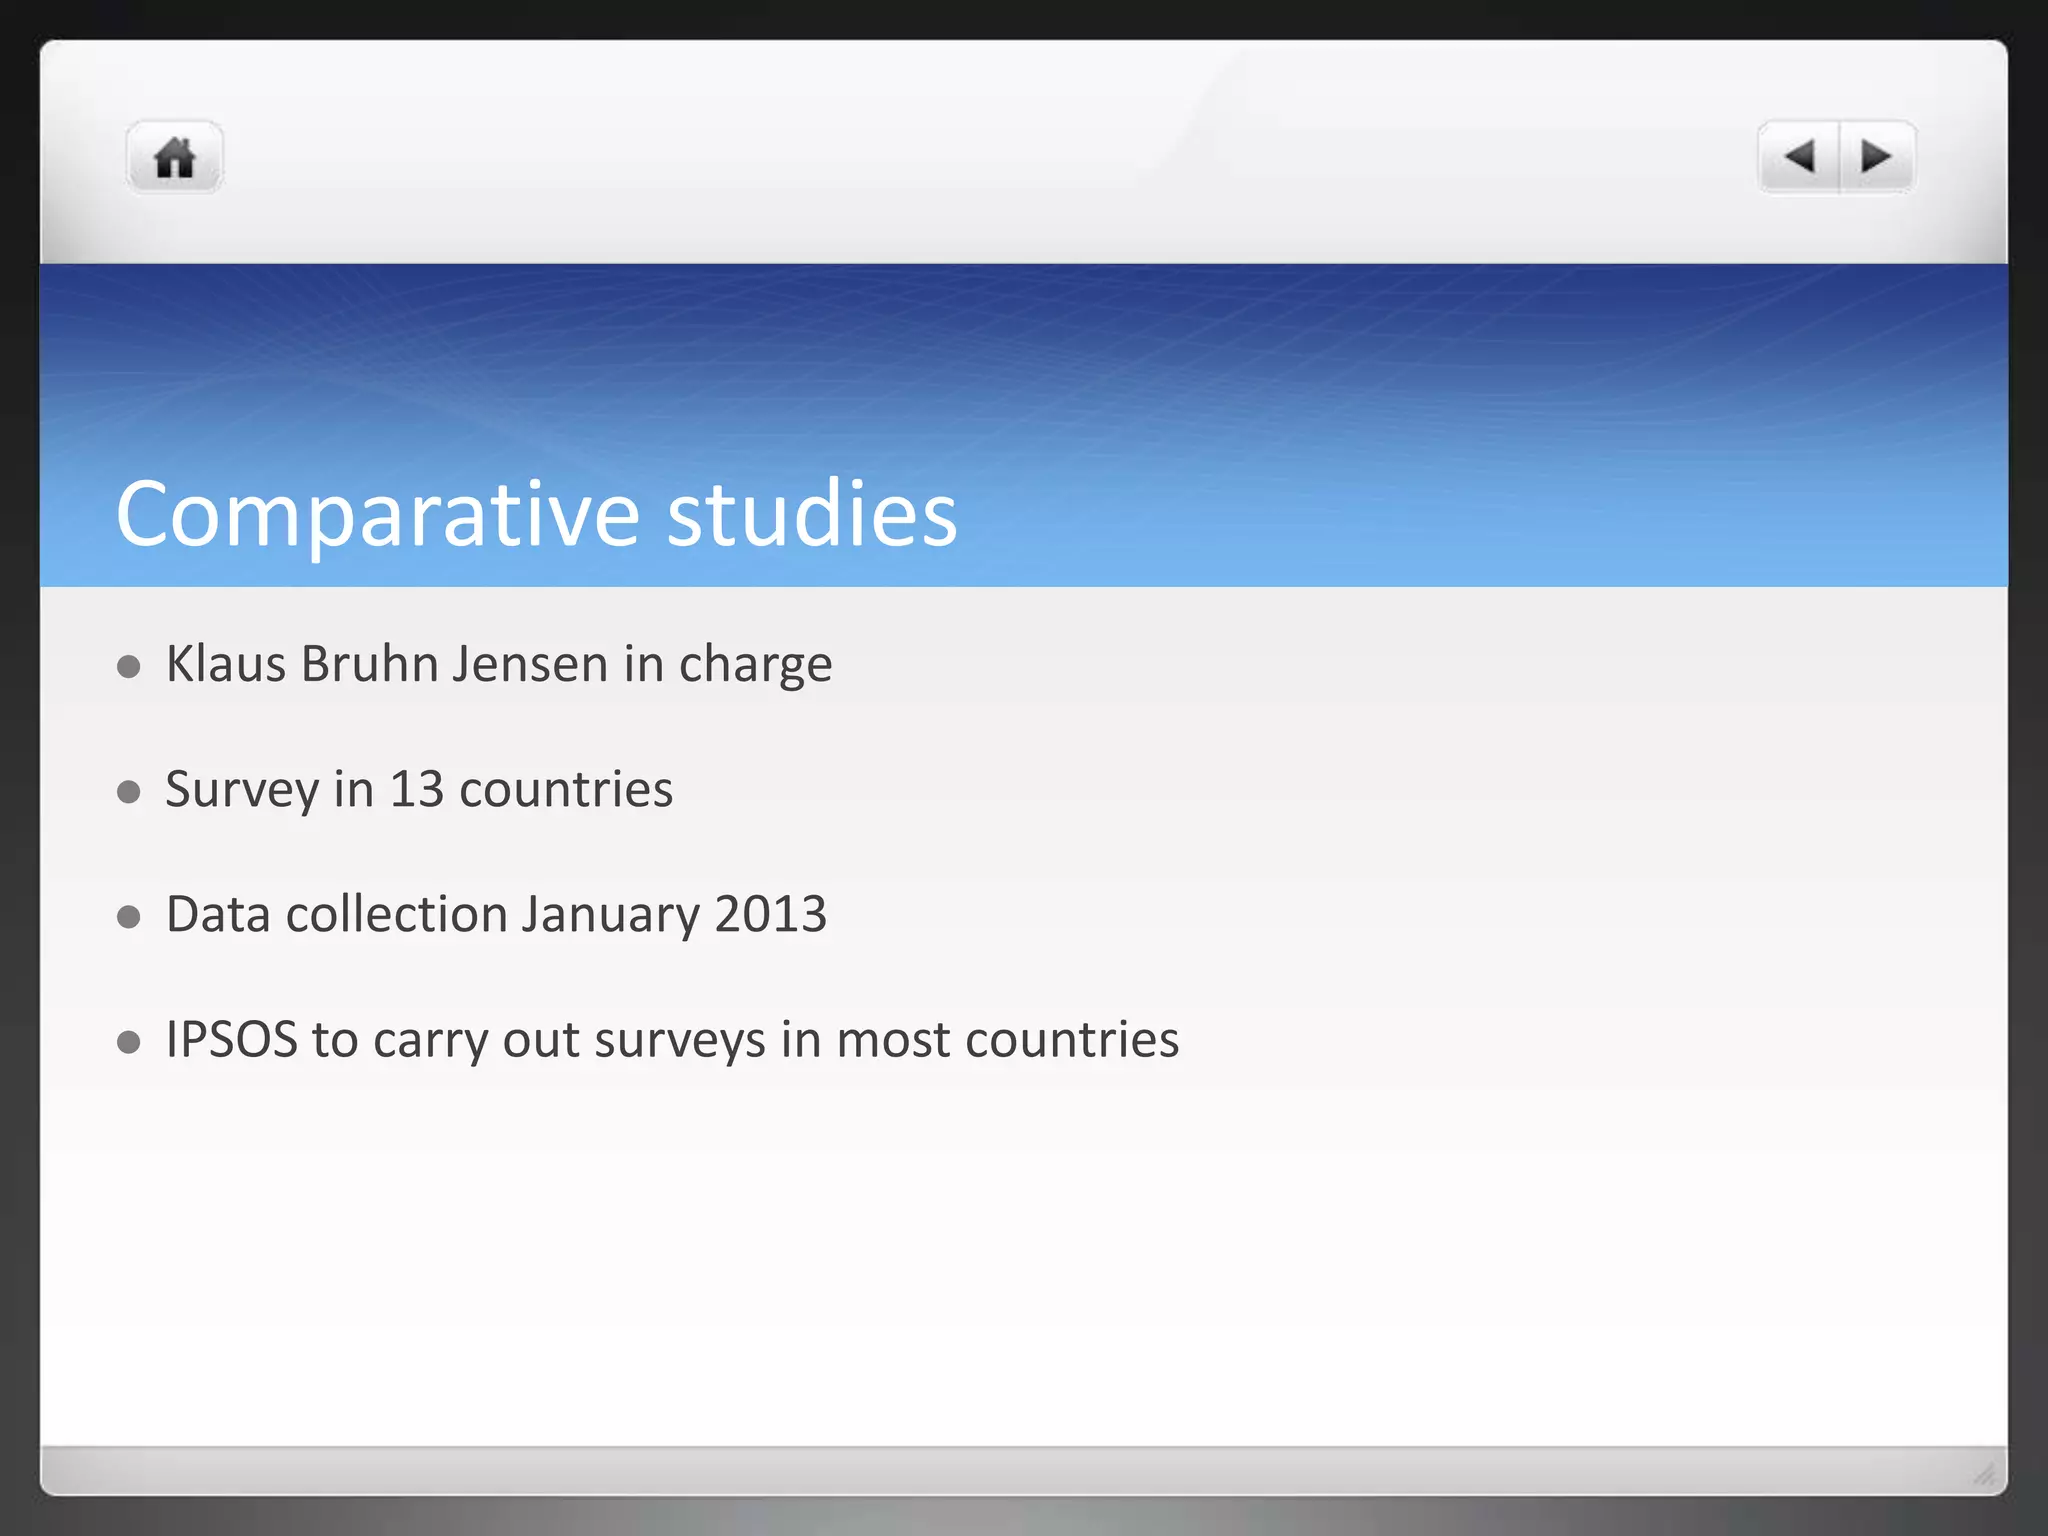Click 'IPSOS to carry out surveys' bullet

point(672,1040)
